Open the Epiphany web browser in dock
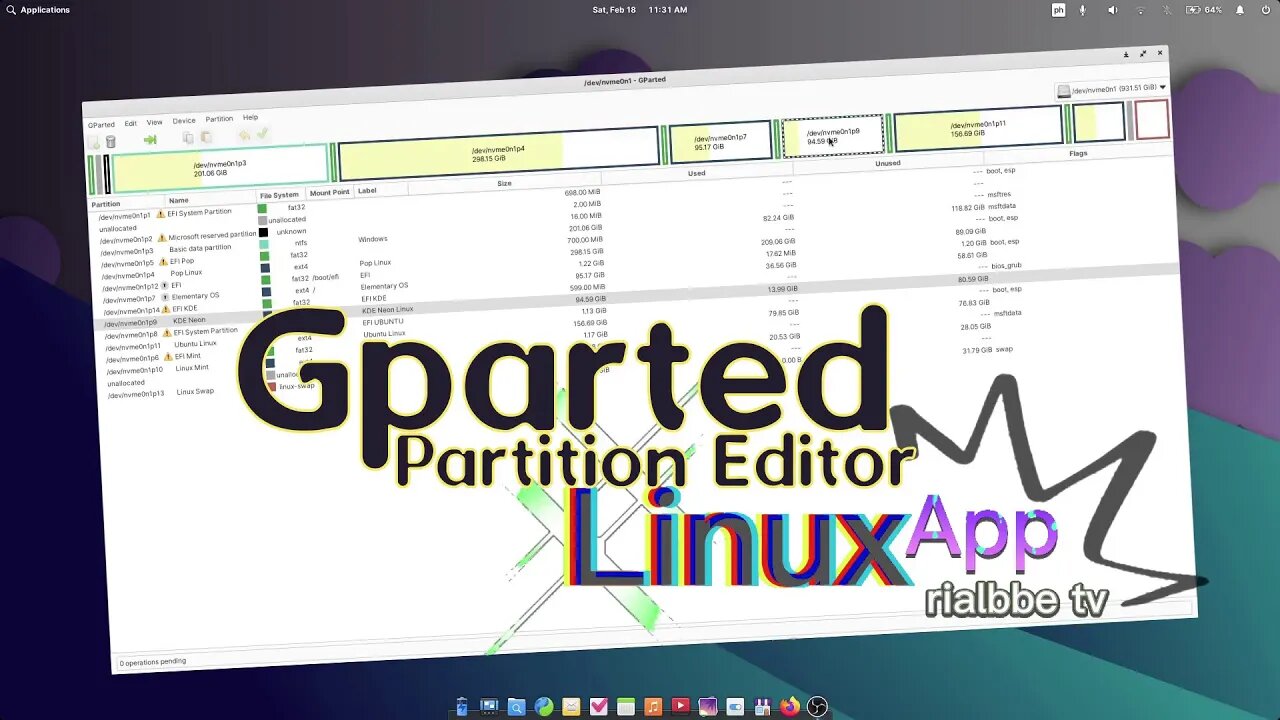The width and height of the screenshot is (1280, 720). [543, 707]
